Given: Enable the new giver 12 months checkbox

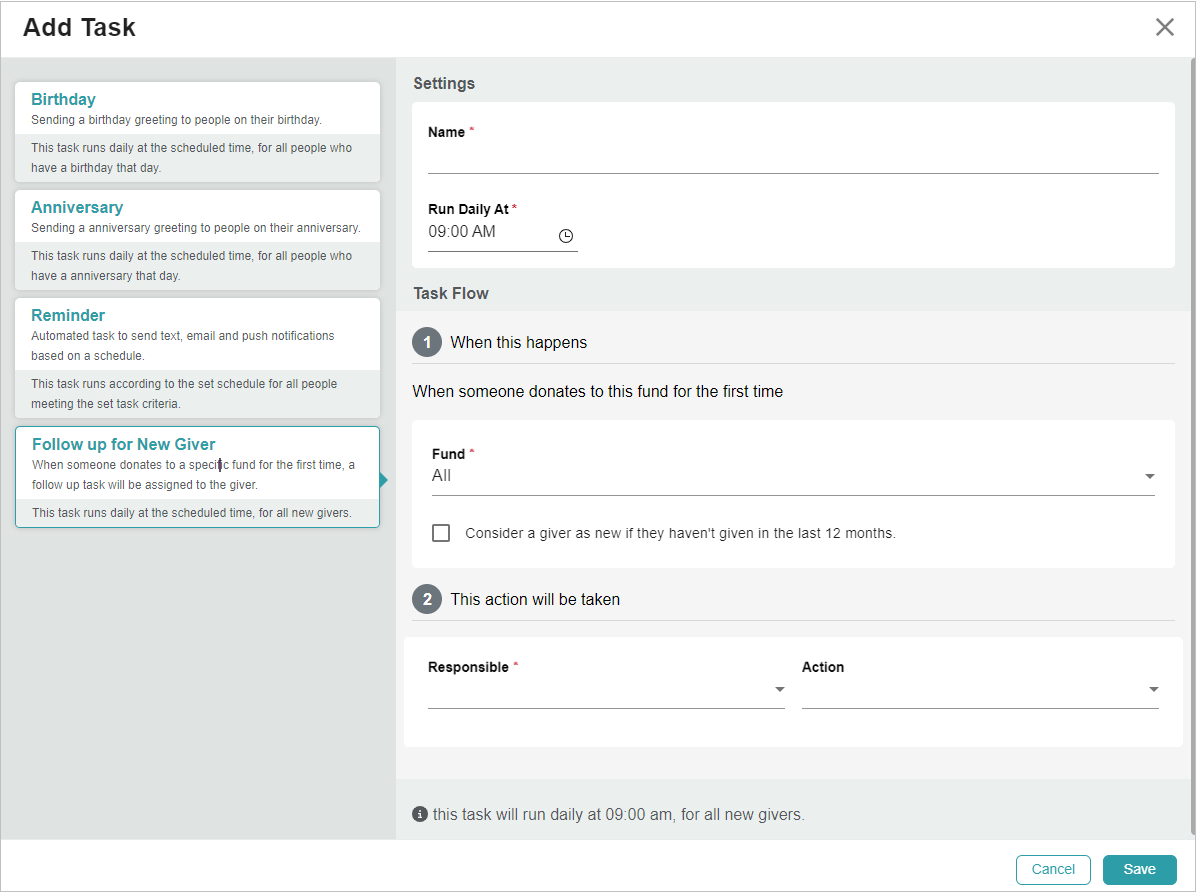Looking at the screenshot, I should (x=441, y=533).
